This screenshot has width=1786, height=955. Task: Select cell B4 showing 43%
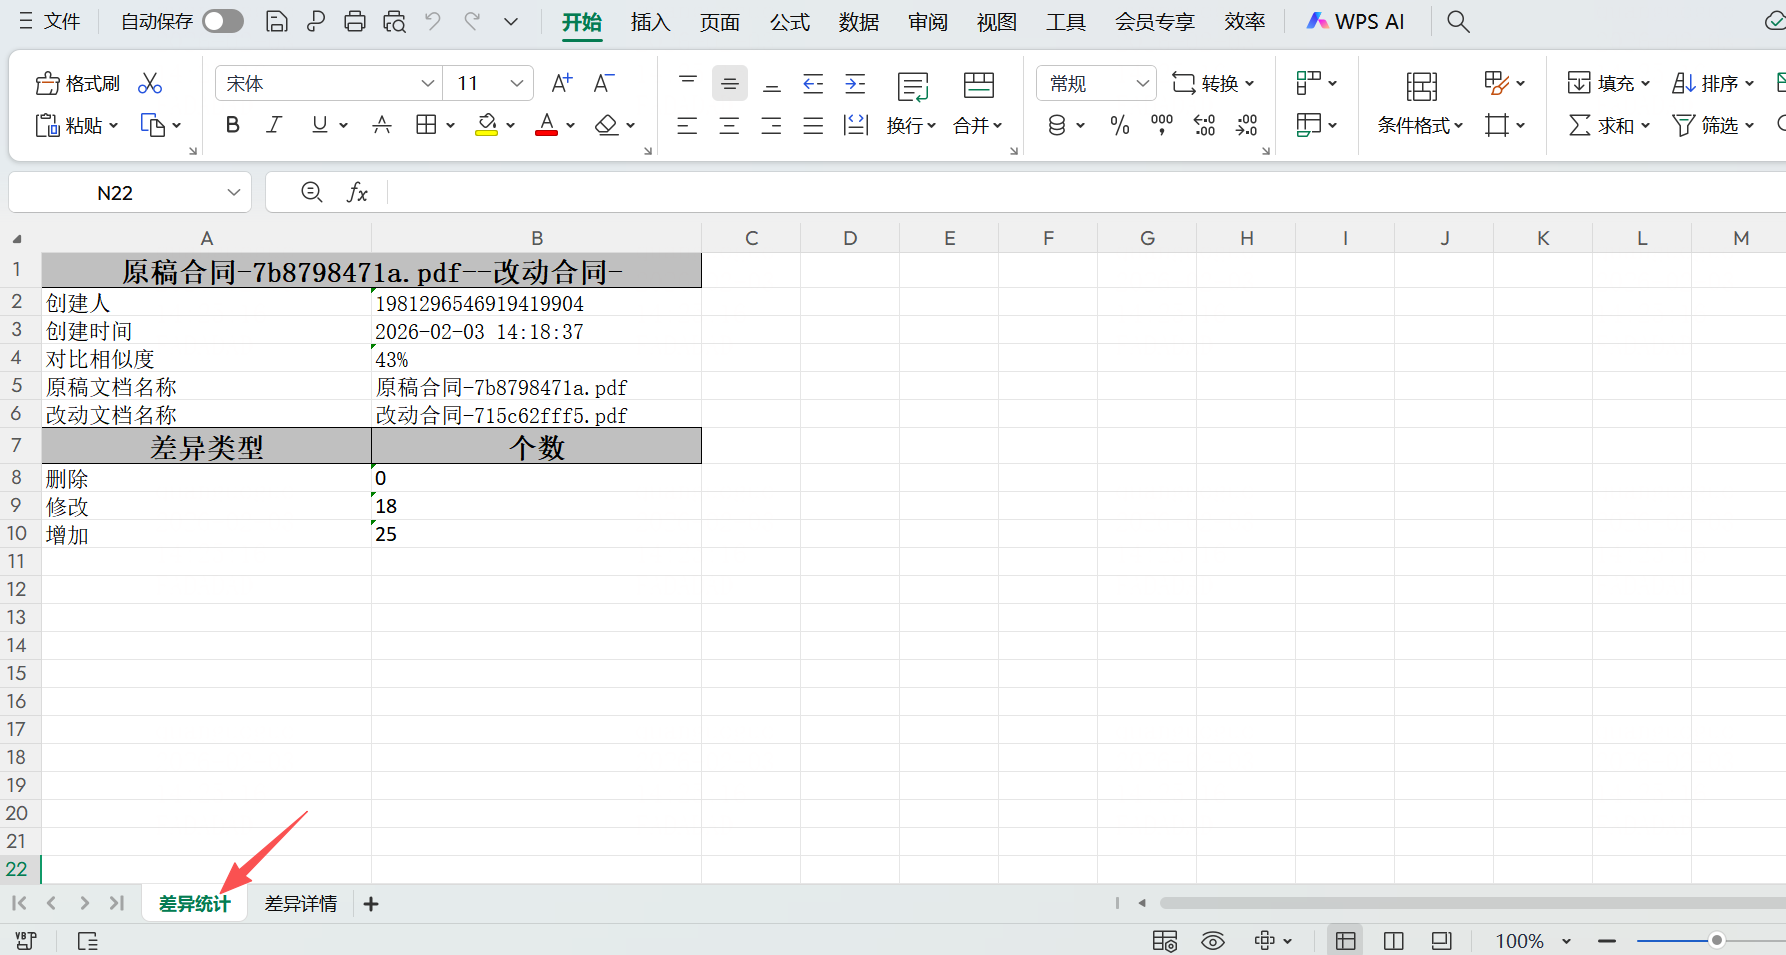pos(536,359)
